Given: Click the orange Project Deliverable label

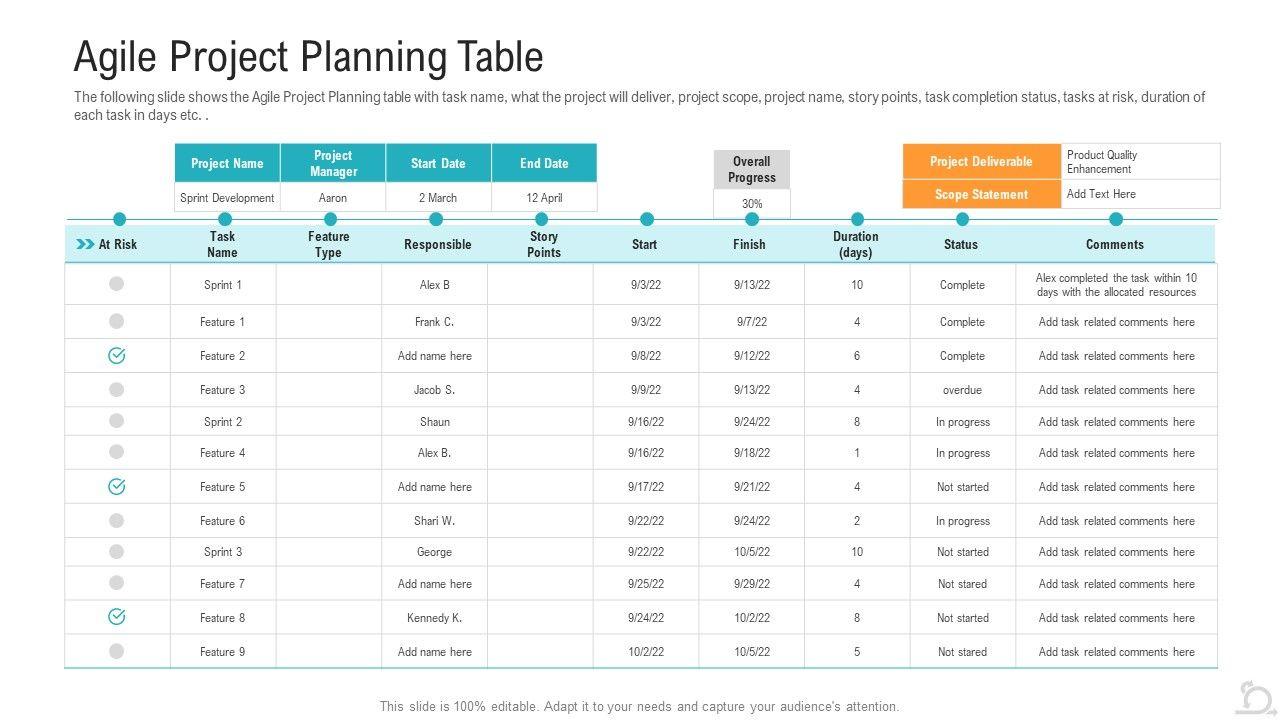Looking at the screenshot, I should click(981, 161).
